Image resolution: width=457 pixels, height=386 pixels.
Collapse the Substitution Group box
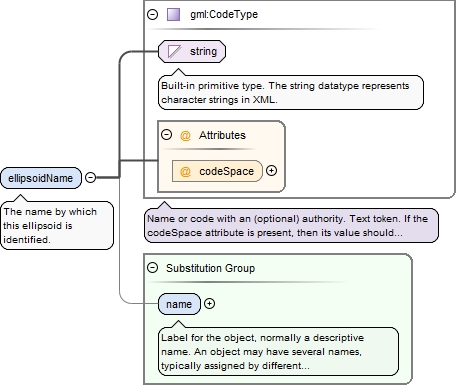point(153,268)
